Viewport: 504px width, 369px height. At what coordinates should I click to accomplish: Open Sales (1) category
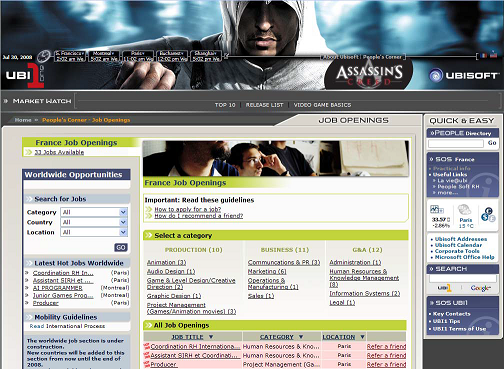261,296
